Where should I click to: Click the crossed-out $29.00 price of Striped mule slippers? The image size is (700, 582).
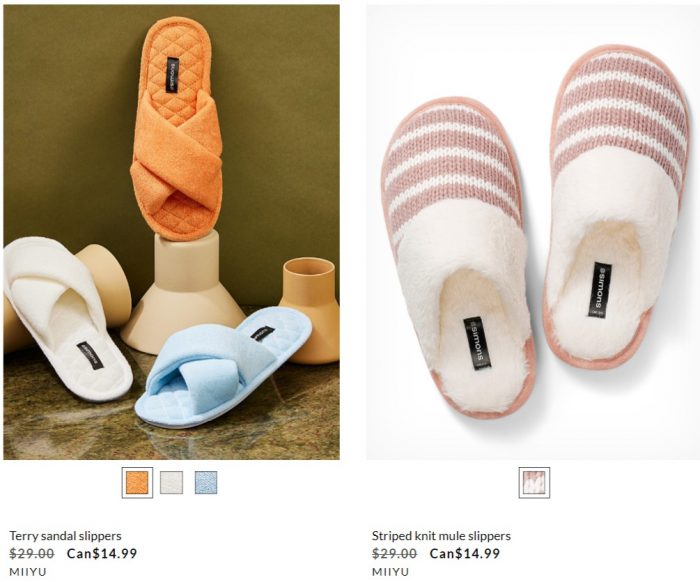394,553
